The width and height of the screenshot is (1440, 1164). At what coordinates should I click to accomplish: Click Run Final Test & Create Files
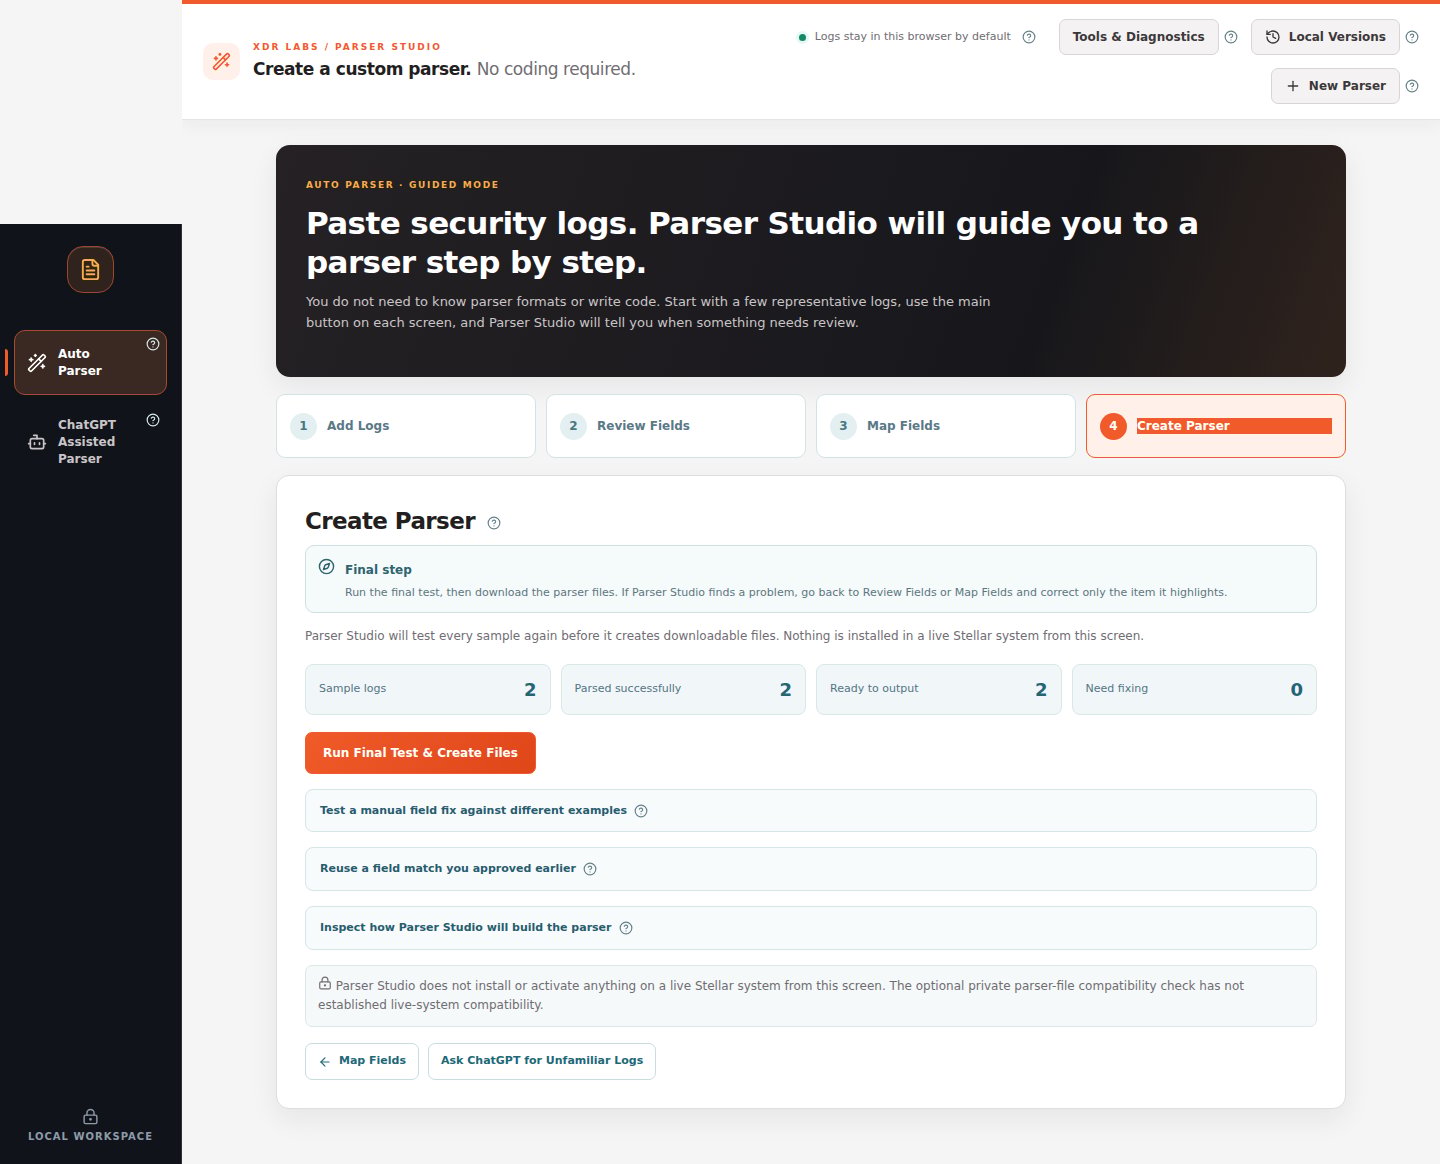(420, 753)
